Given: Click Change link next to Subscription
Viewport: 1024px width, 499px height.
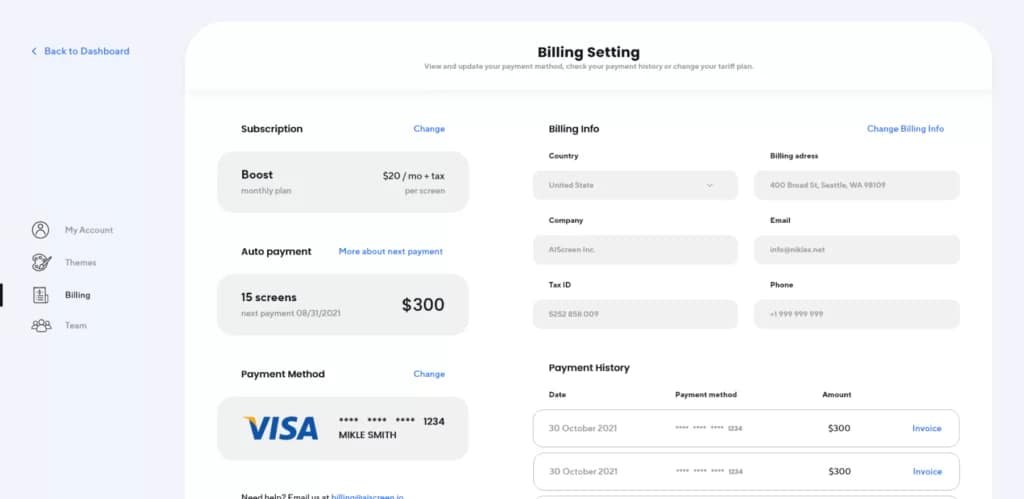Looking at the screenshot, I should point(429,129).
